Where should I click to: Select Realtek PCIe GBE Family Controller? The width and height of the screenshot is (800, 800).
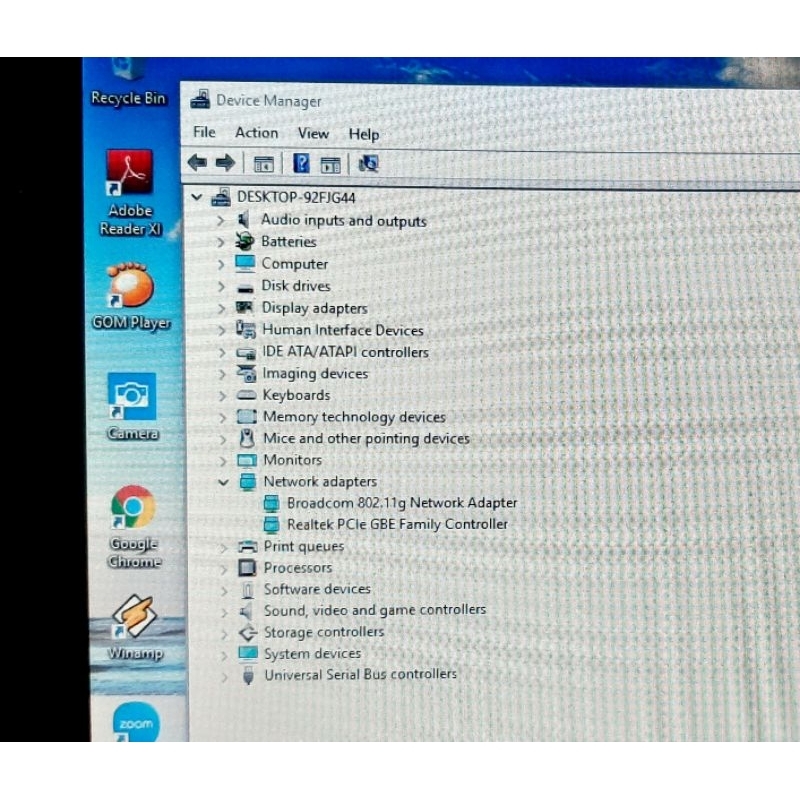click(x=397, y=524)
